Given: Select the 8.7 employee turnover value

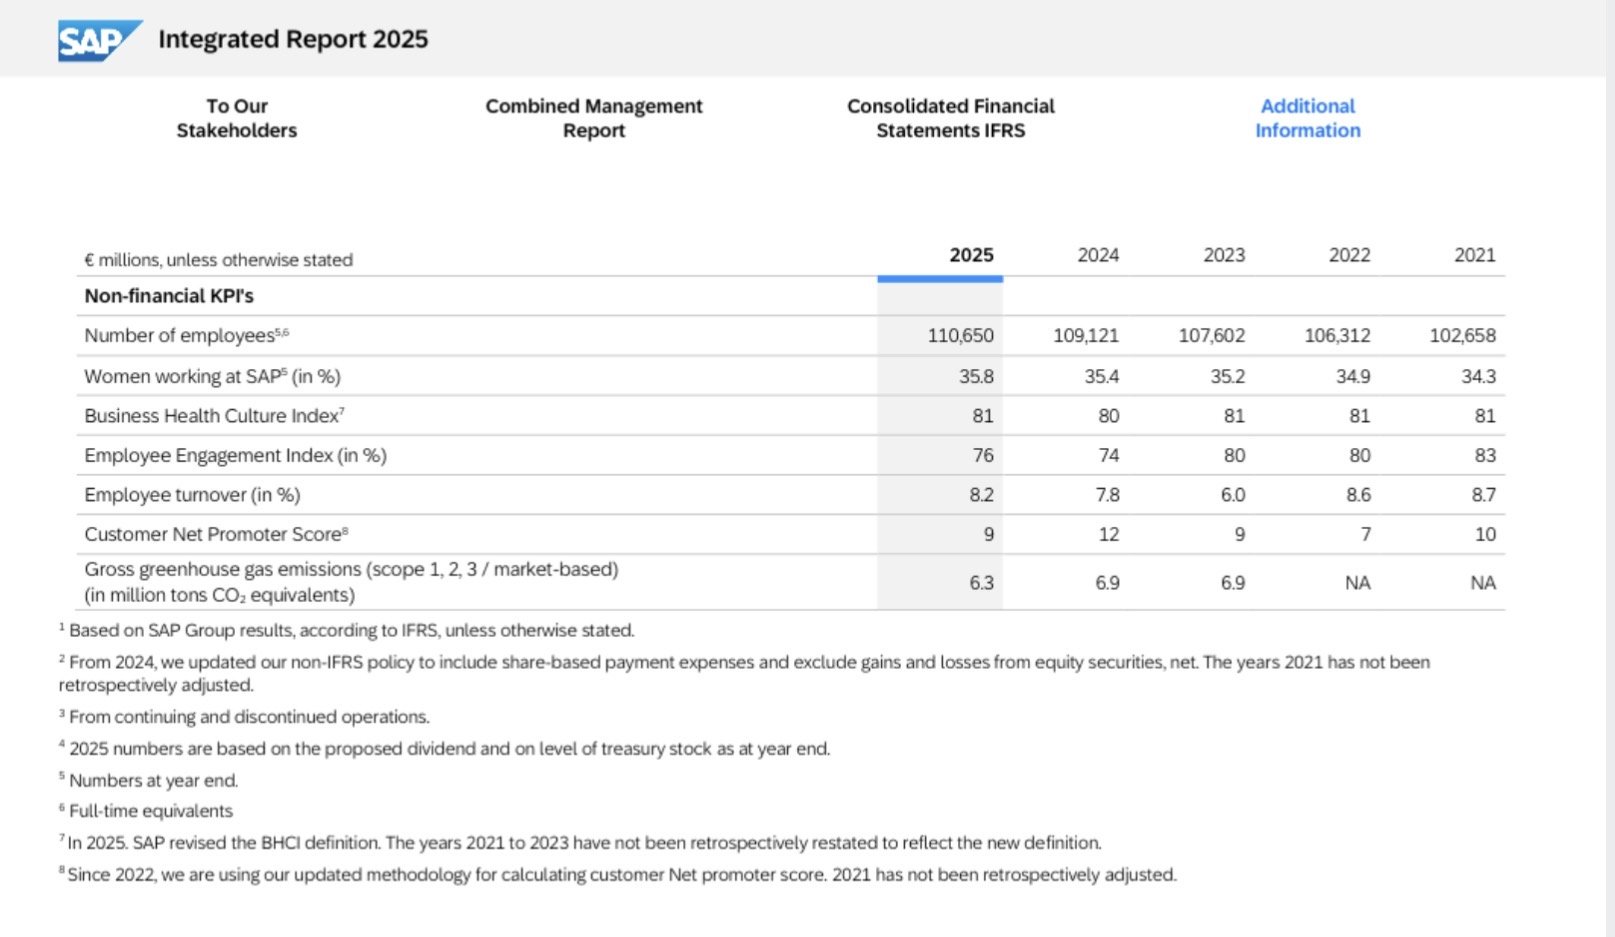Looking at the screenshot, I should pos(1484,495).
